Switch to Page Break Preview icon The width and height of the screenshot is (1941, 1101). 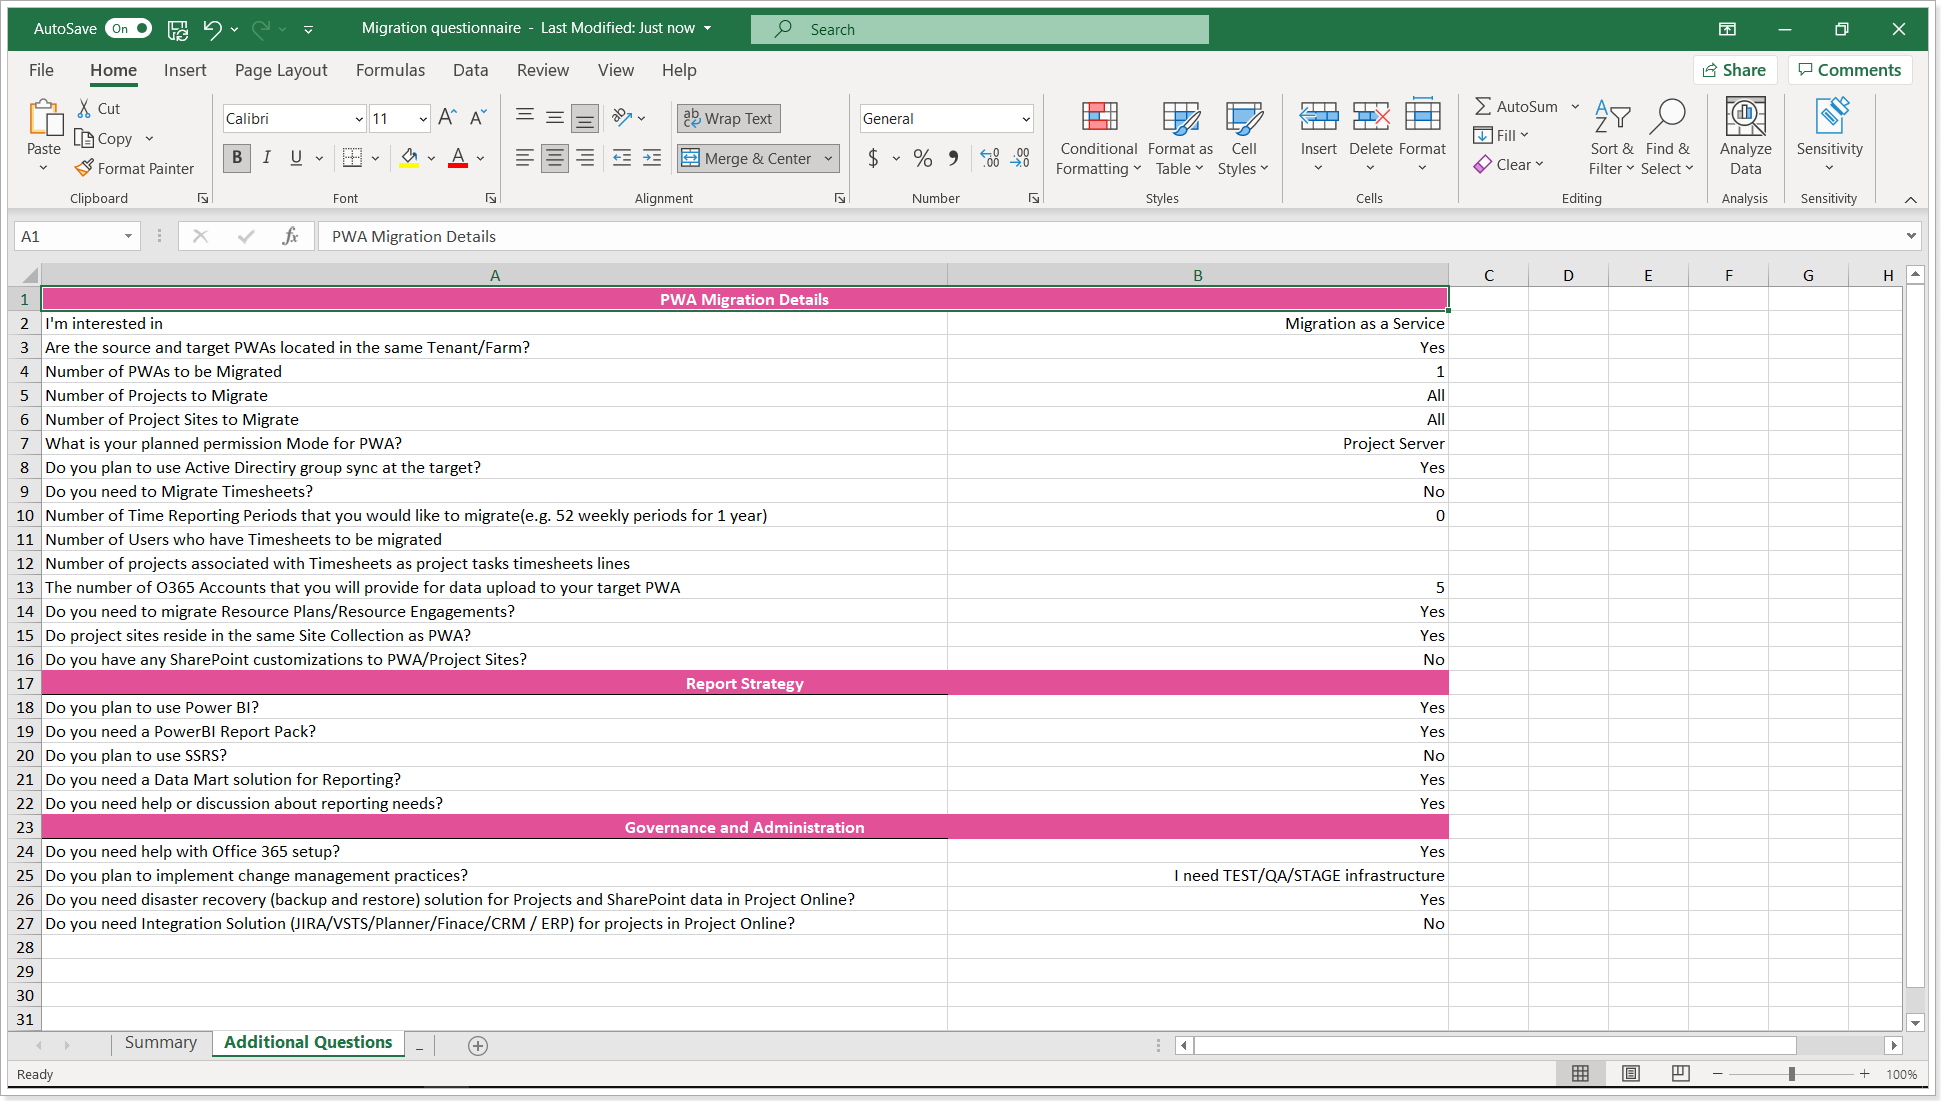coord(1681,1074)
